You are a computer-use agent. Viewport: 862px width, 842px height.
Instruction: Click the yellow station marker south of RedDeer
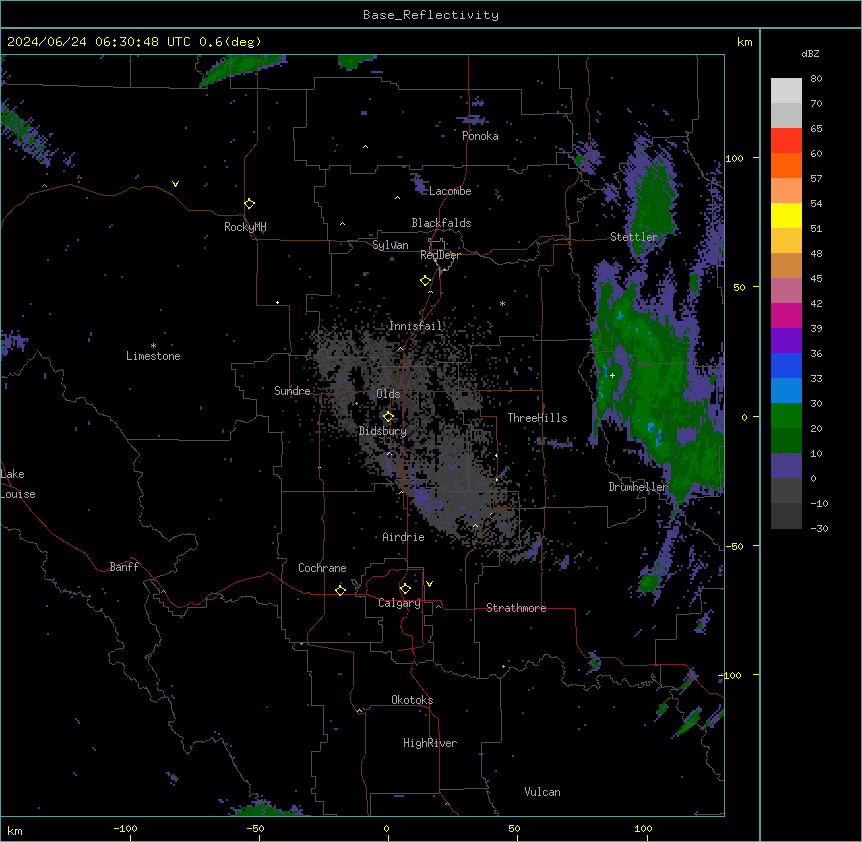[426, 281]
